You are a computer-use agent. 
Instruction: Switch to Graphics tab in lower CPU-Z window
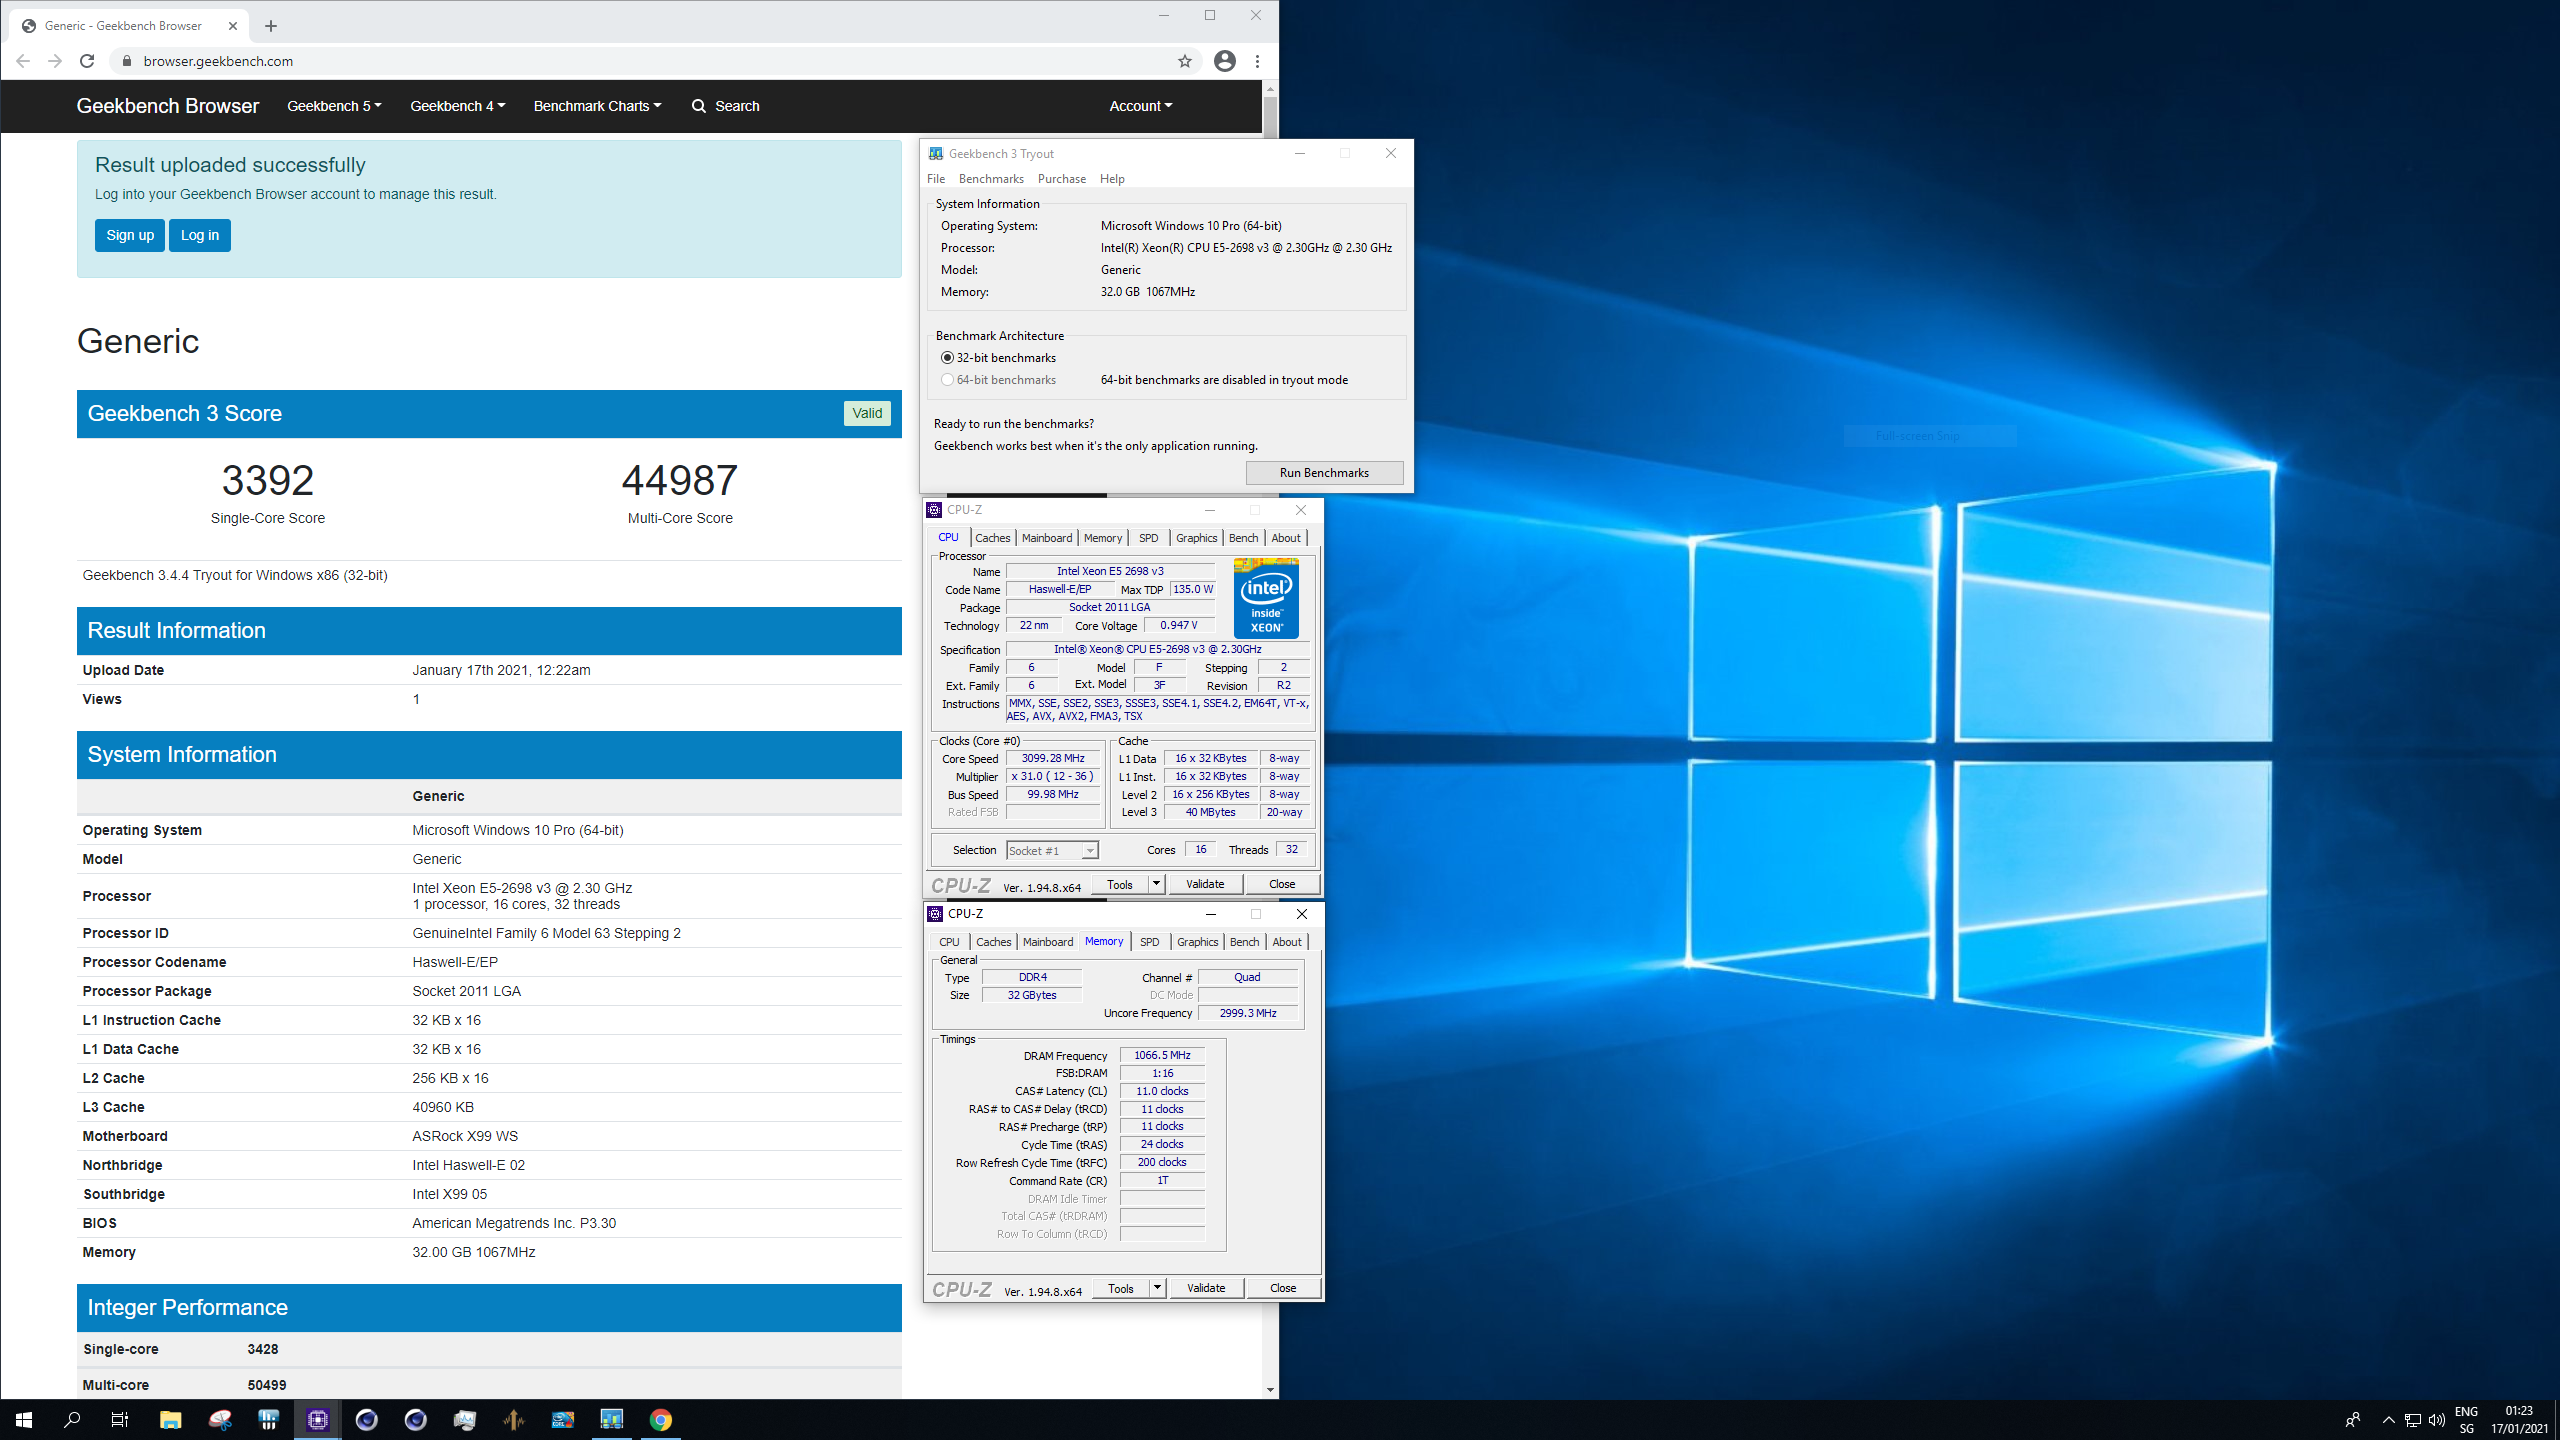[1198, 942]
